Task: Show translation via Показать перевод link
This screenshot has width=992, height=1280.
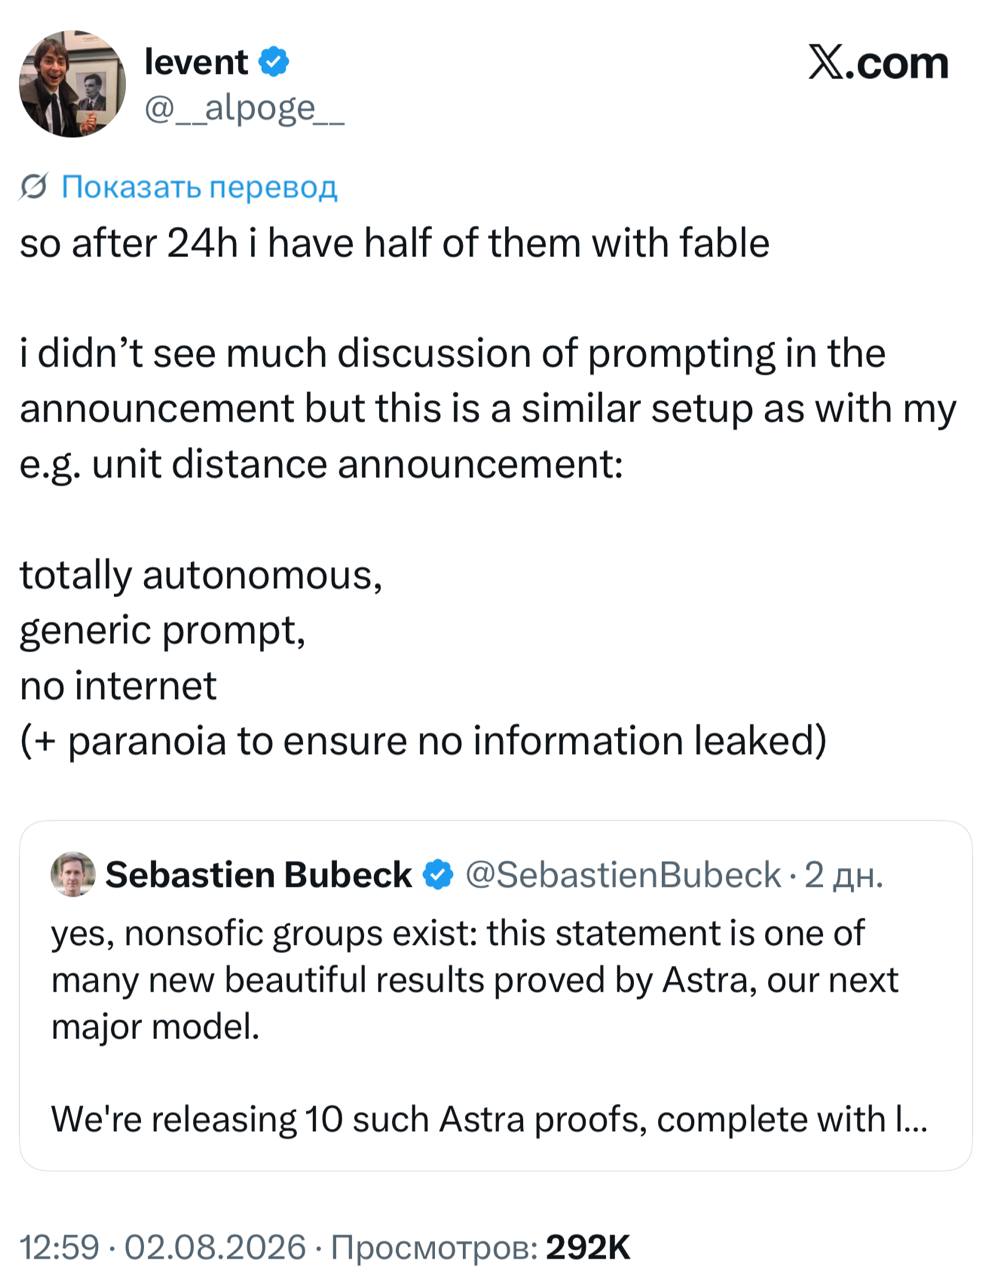Action: coord(199,187)
